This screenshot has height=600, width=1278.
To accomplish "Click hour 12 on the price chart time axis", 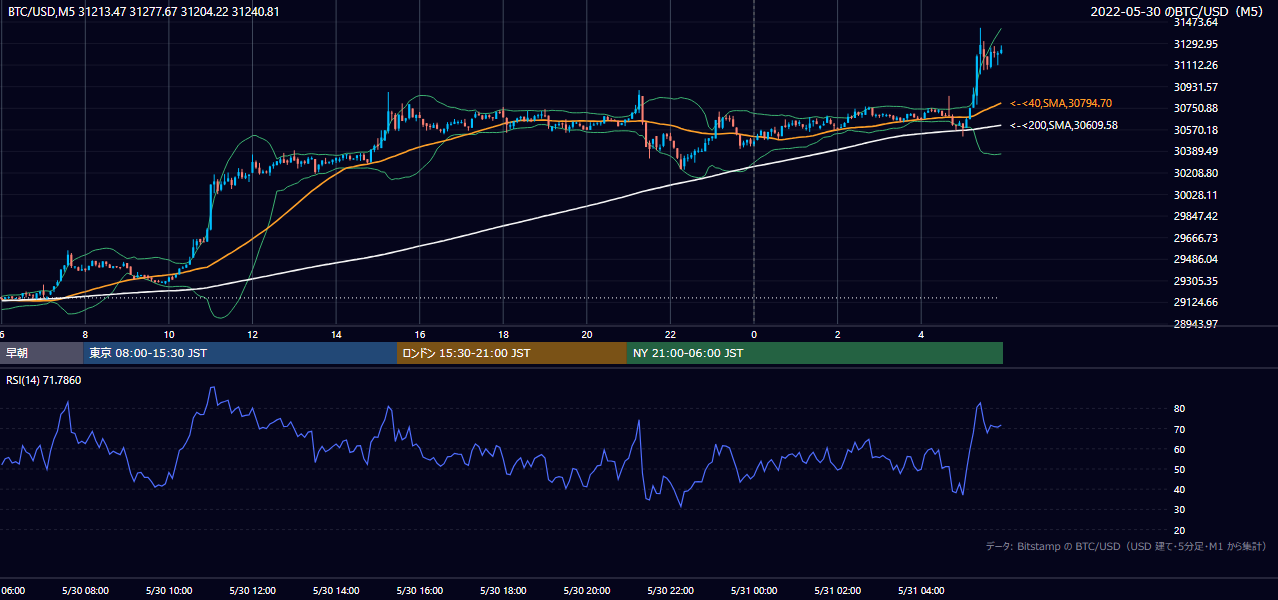I will point(252,335).
